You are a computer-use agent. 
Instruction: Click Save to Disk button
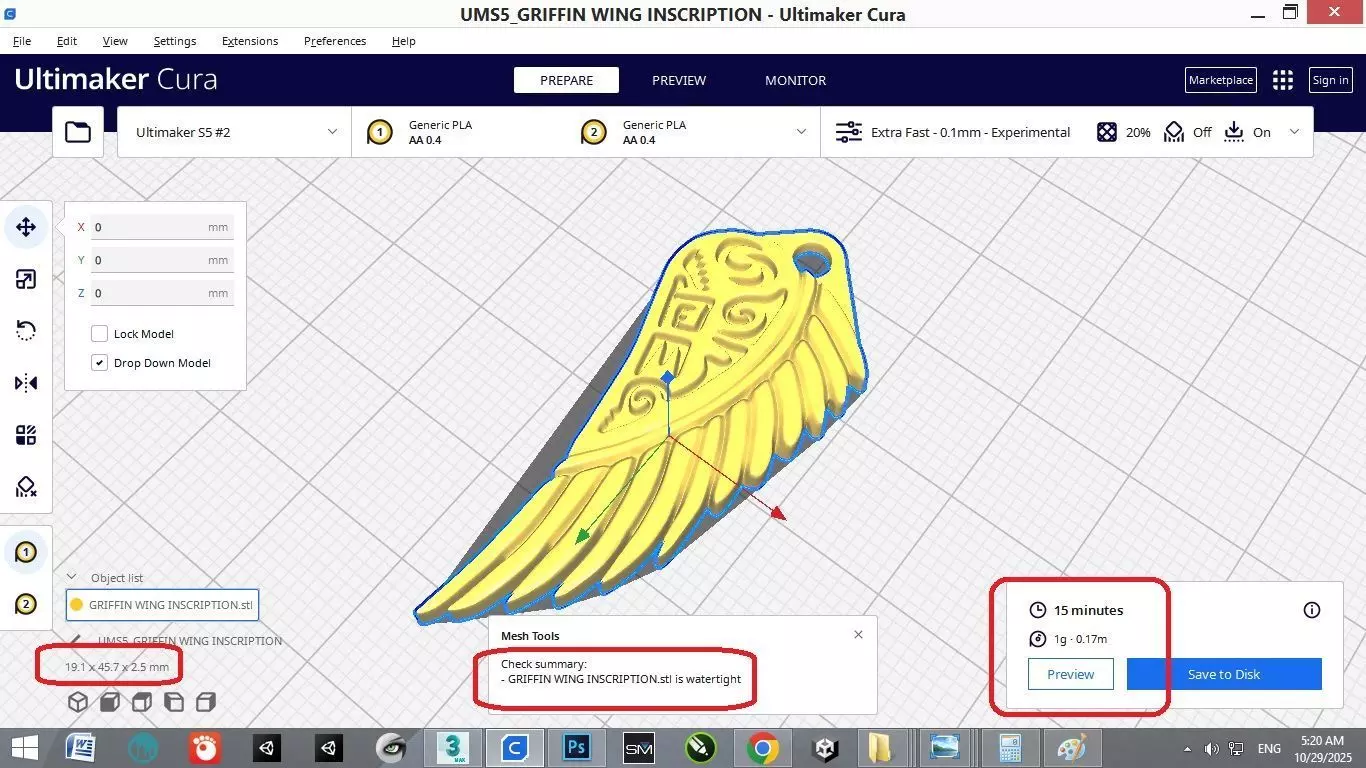coord(1224,674)
